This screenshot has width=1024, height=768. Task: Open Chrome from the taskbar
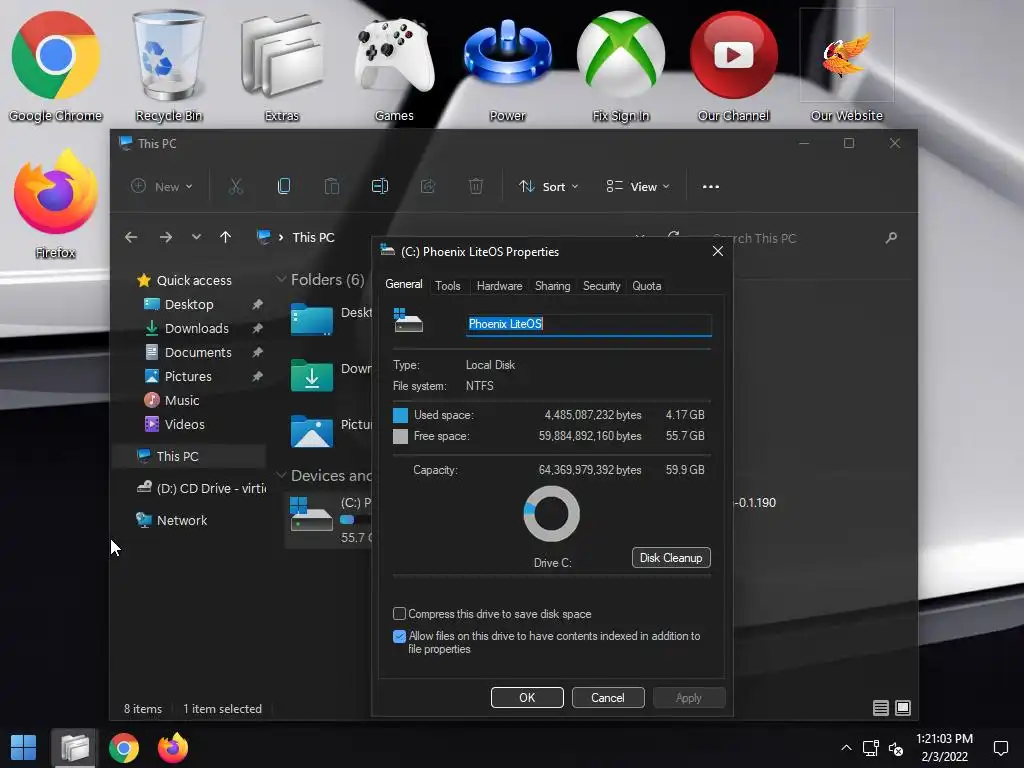click(123, 748)
